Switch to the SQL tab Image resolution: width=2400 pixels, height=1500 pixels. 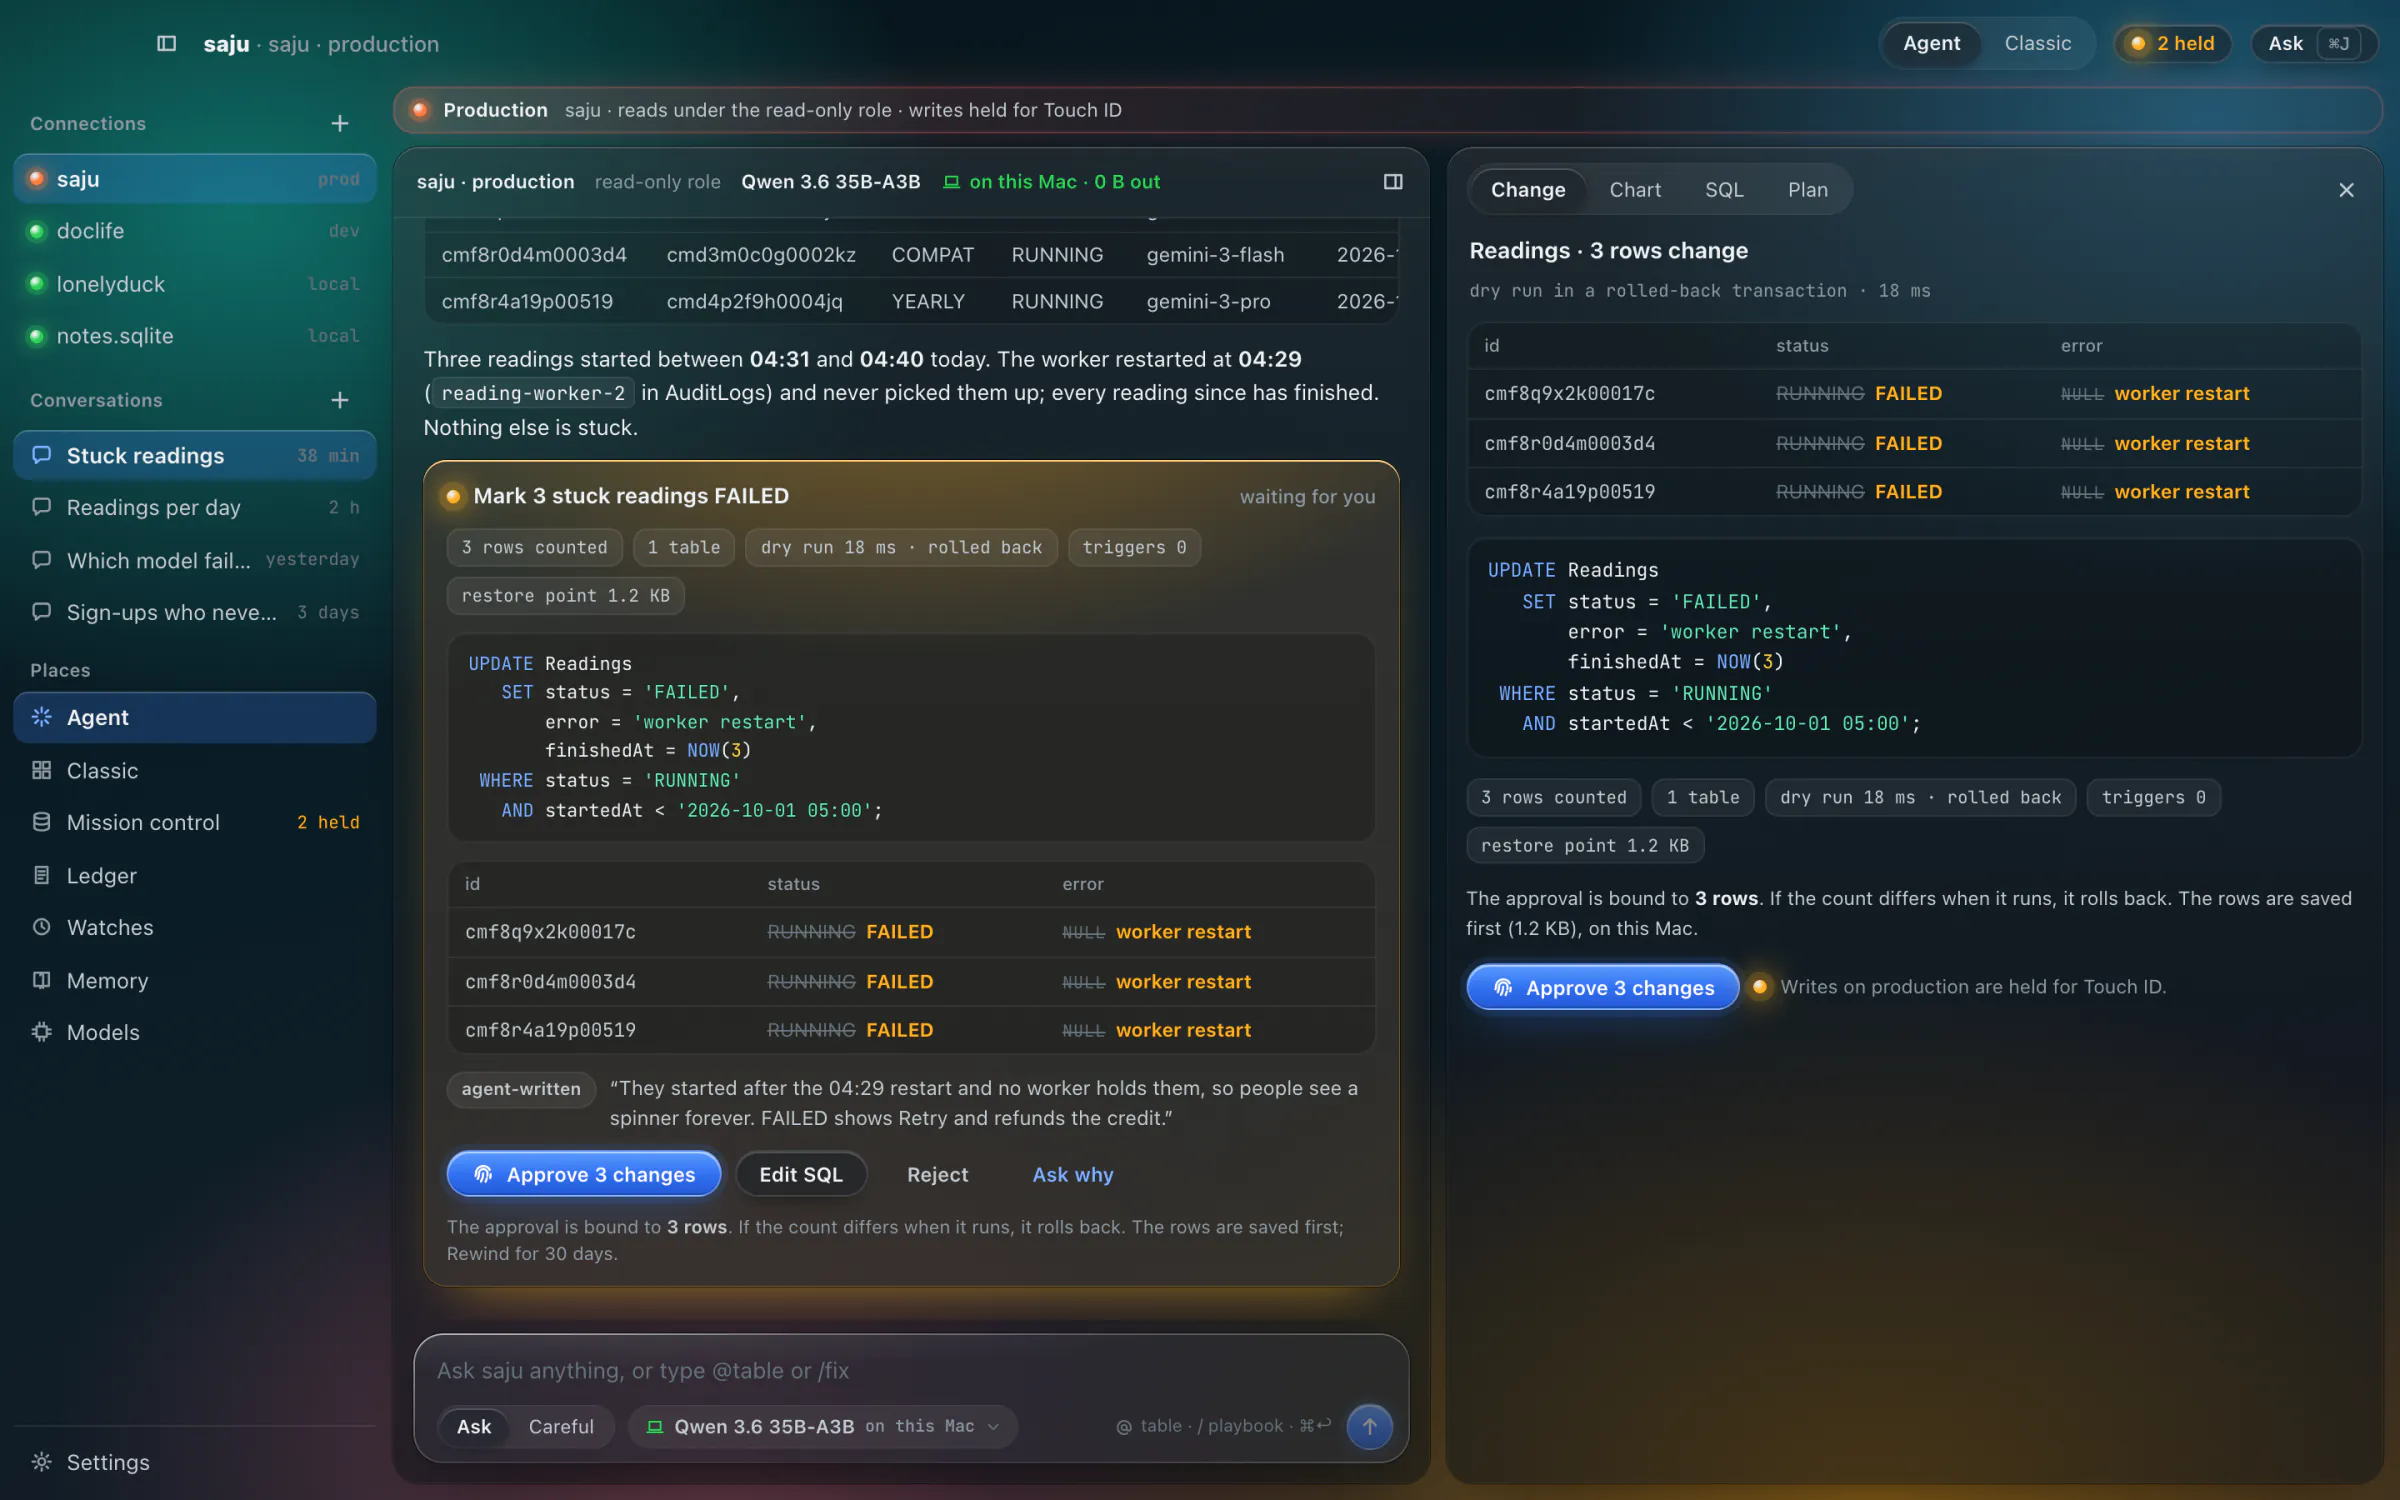(x=1724, y=189)
